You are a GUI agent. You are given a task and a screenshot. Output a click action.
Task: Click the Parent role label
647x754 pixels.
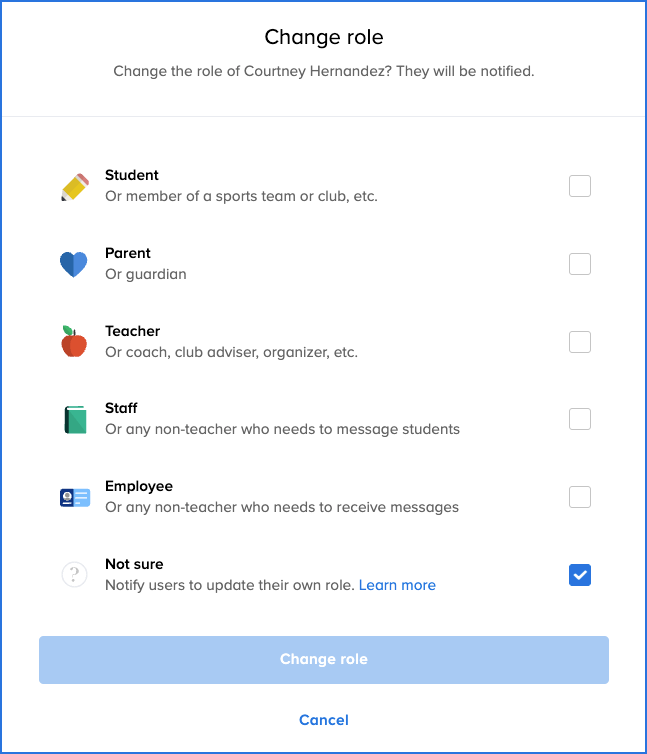(128, 253)
